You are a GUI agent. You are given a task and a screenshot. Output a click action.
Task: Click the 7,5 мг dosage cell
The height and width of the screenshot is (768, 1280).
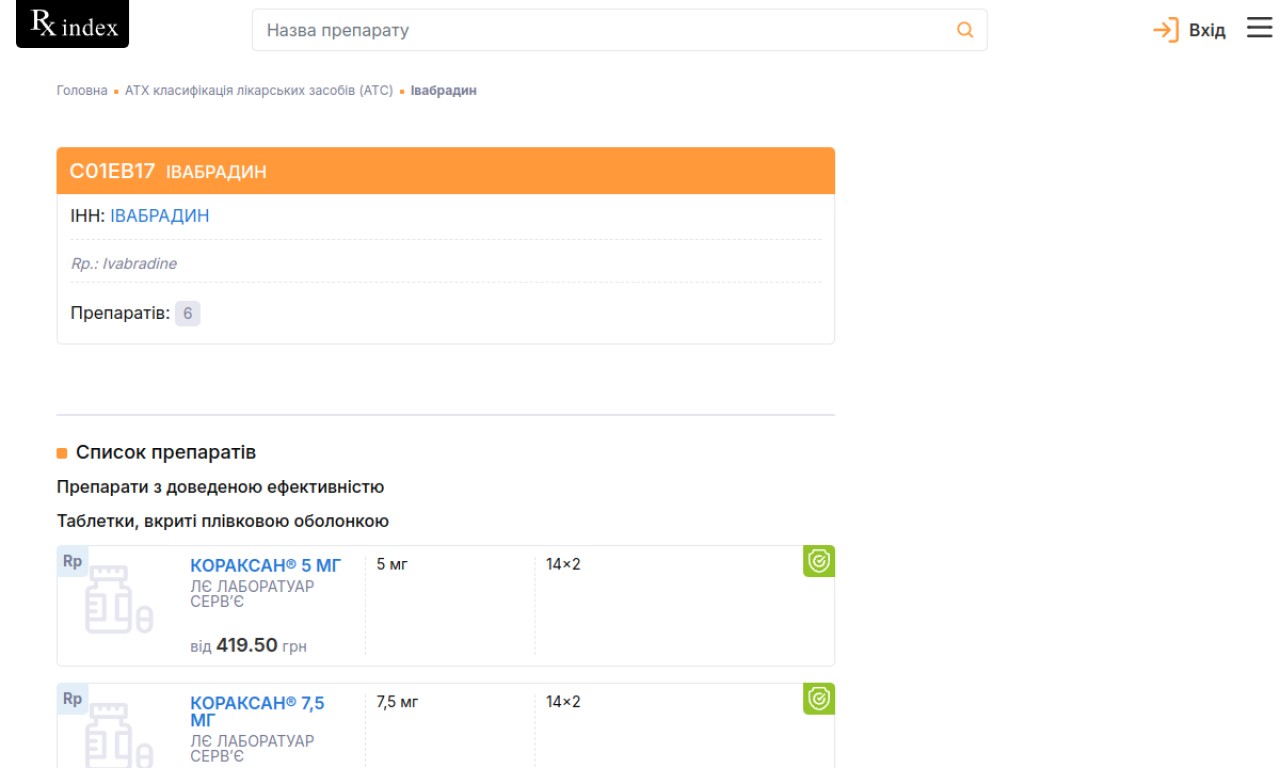(x=397, y=702)
